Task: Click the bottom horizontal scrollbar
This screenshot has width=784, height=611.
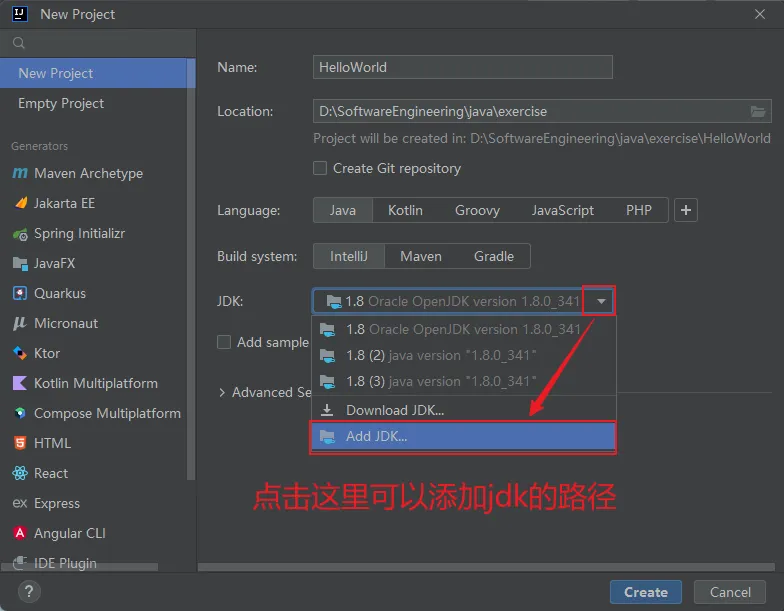Action: (486, 567)
